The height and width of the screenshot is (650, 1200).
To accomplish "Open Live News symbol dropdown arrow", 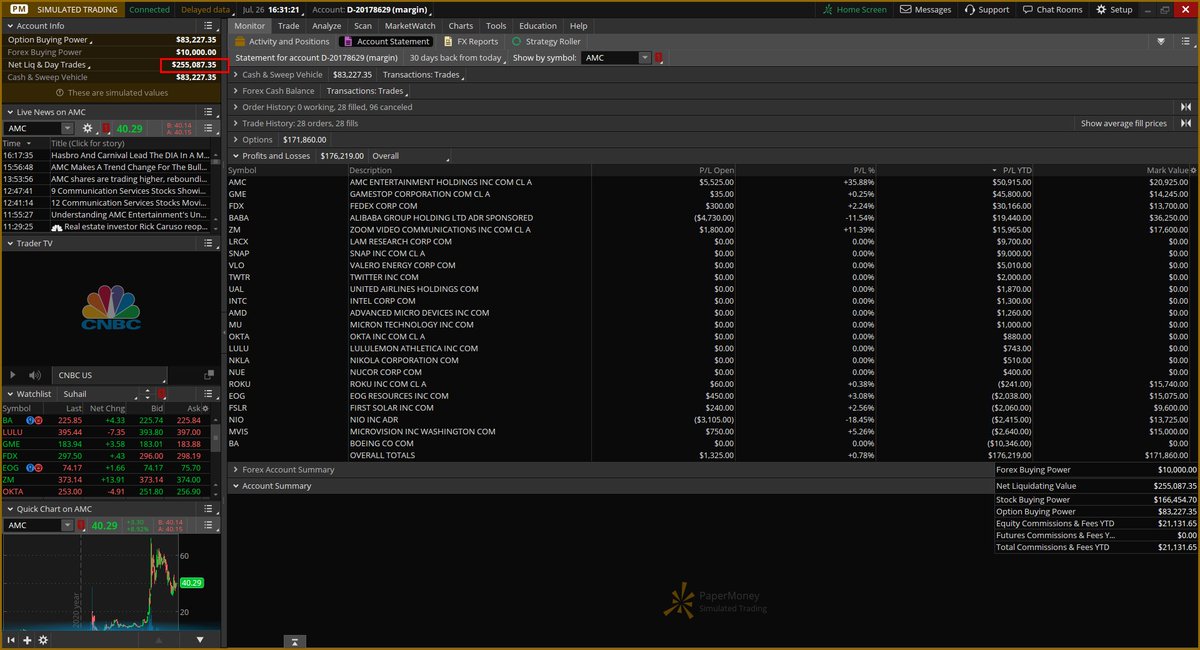I will [x=68, y=128].
